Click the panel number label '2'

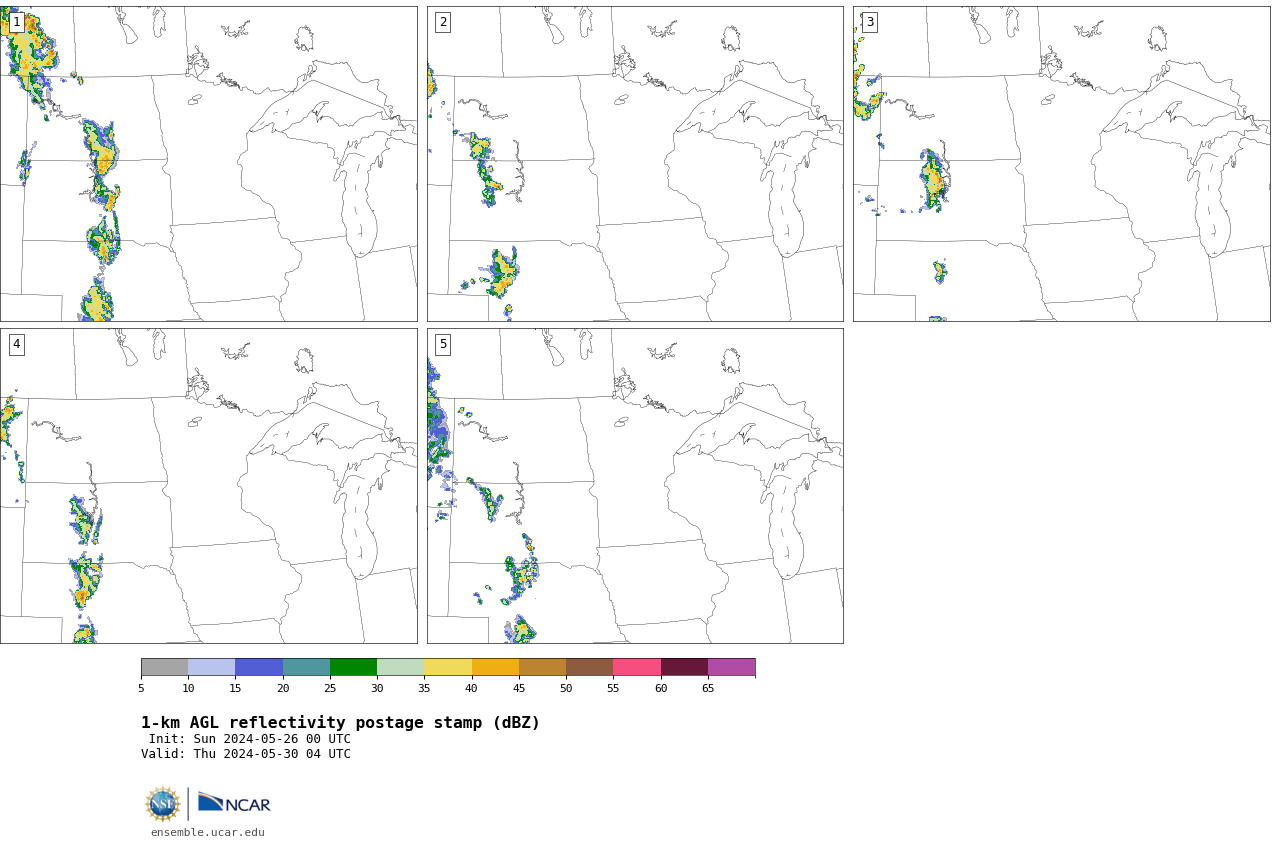coord(443,22)
